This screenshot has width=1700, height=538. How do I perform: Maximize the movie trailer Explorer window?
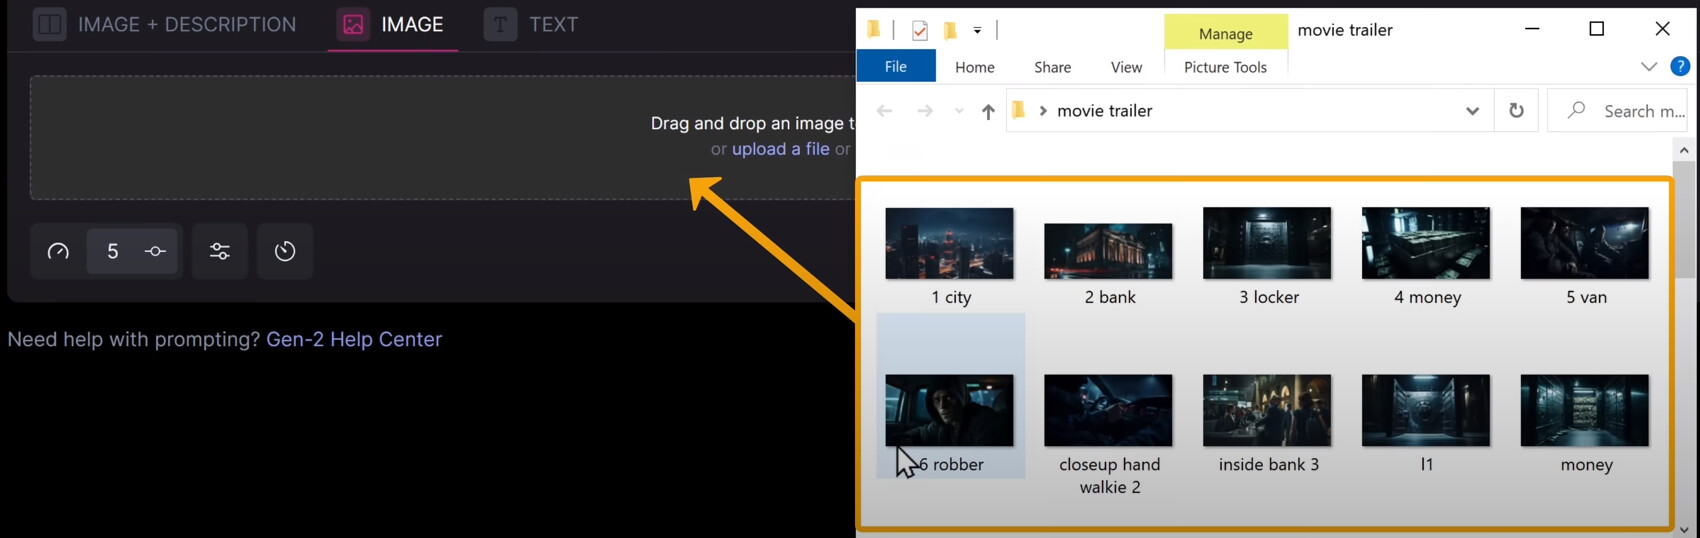[1597, 29]
